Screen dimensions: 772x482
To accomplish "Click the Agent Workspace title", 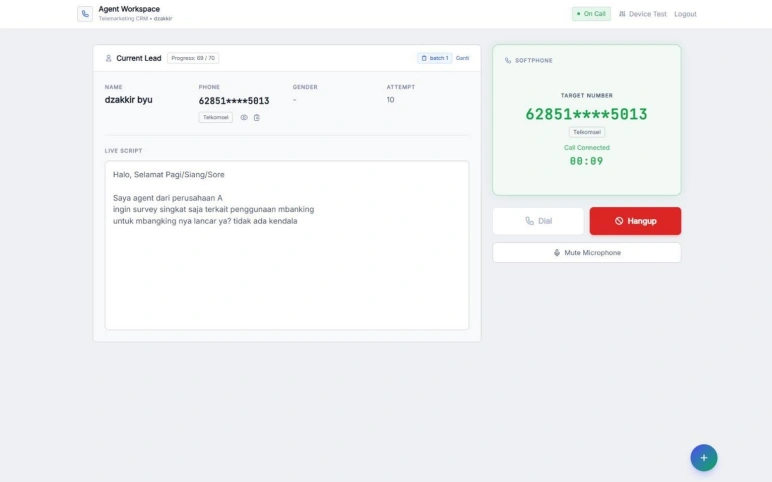I will pyautogui.click(x=129, y=9).
